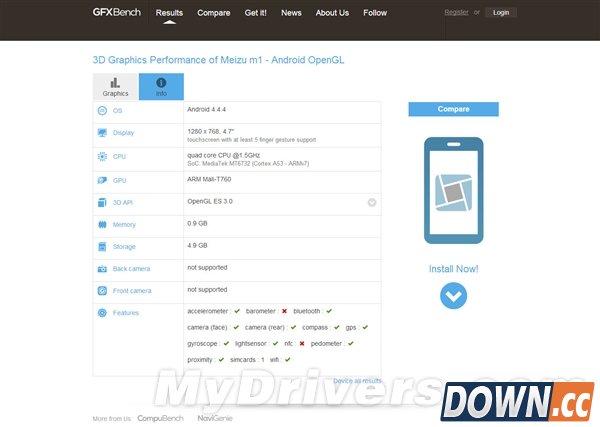Click the phone illustration thumbnail
Screen dimensions: 600x427
coord(453,191)
